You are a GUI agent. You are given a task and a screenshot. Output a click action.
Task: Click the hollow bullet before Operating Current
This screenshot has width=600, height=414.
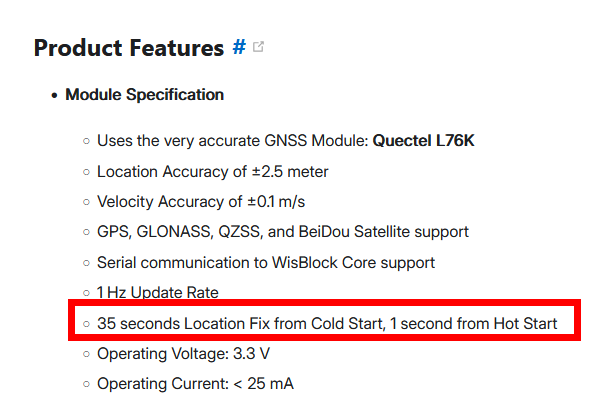click(x=87, y=384)
